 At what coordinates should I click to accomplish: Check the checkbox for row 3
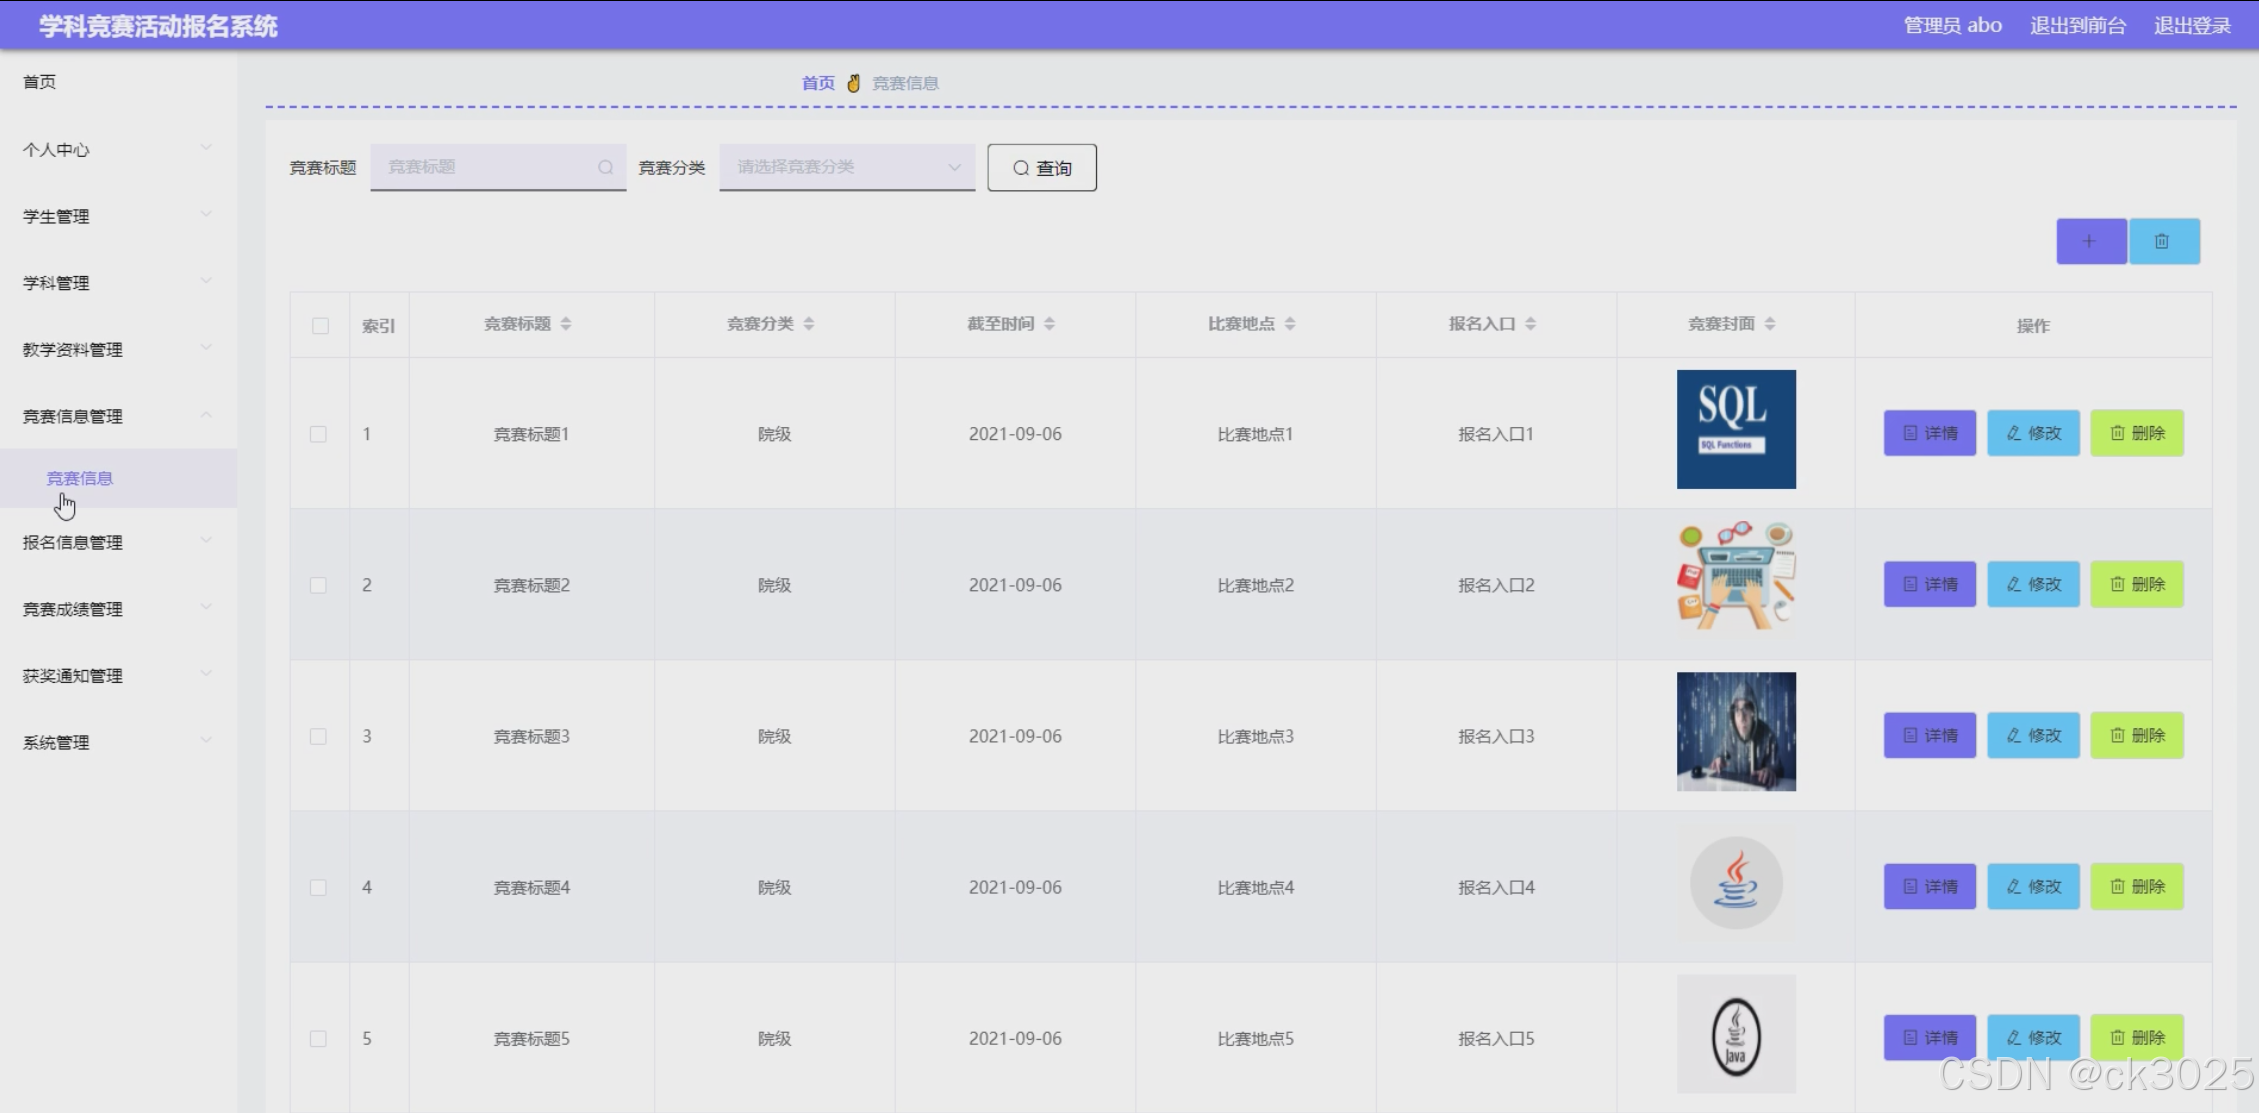click(318, 736)
